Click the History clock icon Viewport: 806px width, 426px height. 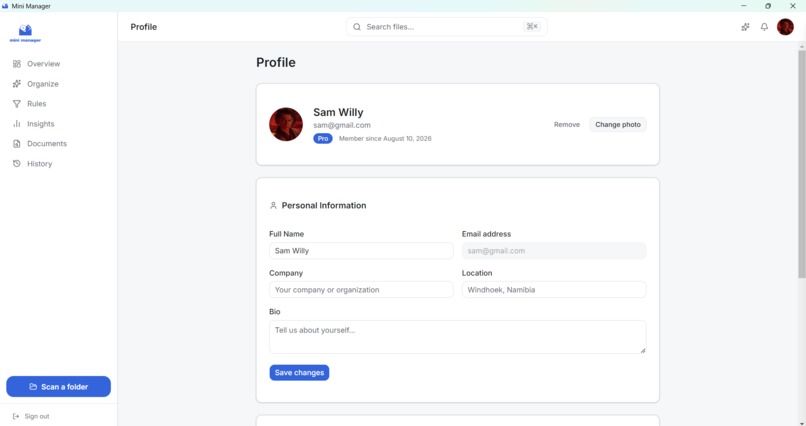click(16, 163)
